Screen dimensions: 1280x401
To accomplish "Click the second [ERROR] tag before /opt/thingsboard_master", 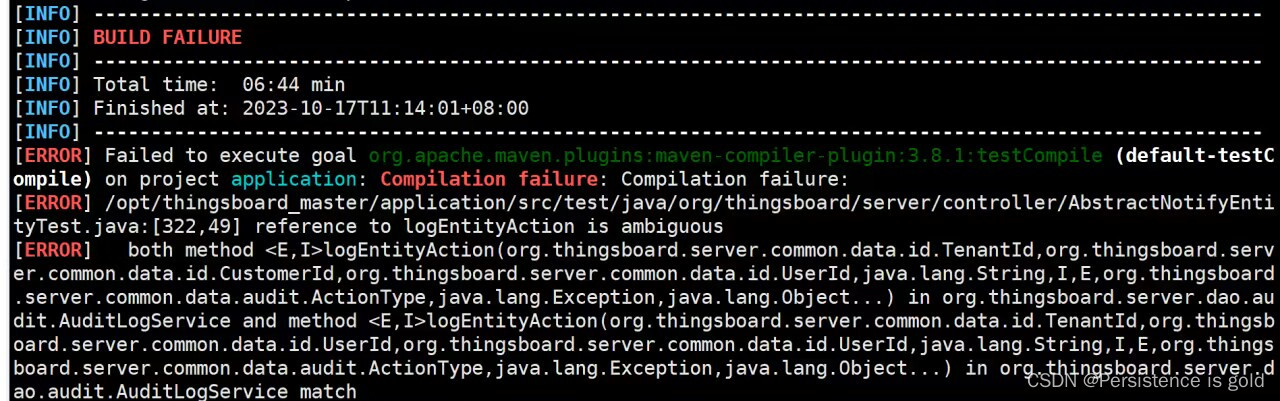I will click(x=52, y=203).
